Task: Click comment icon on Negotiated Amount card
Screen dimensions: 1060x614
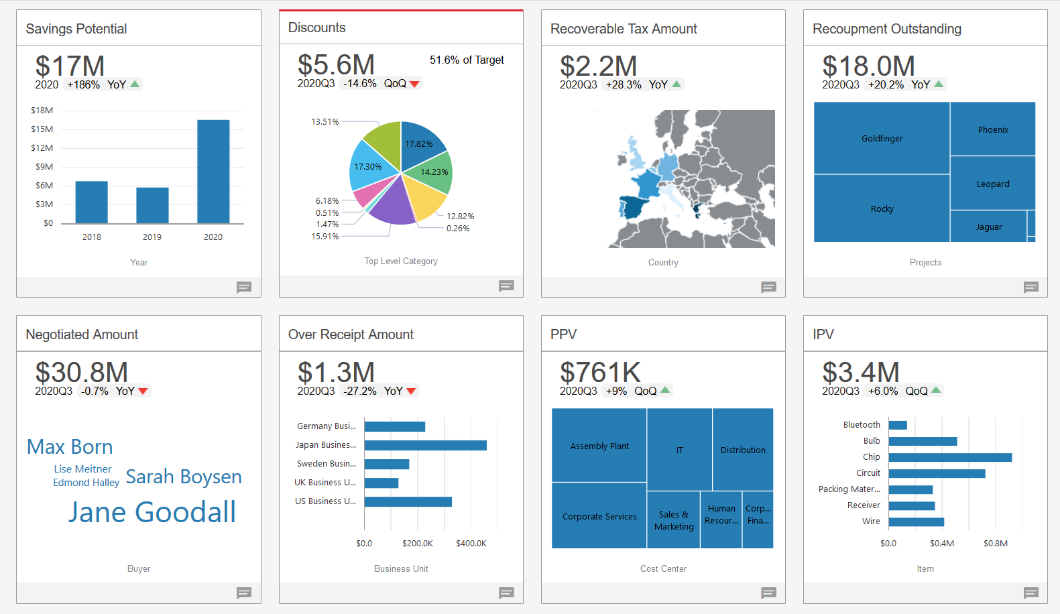Action: (x=244, y=593)
